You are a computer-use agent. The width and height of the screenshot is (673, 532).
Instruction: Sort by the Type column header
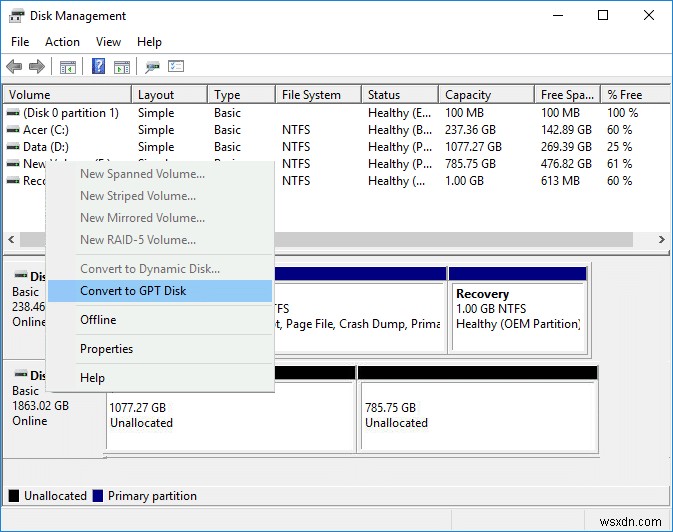(x=242, y=95)
